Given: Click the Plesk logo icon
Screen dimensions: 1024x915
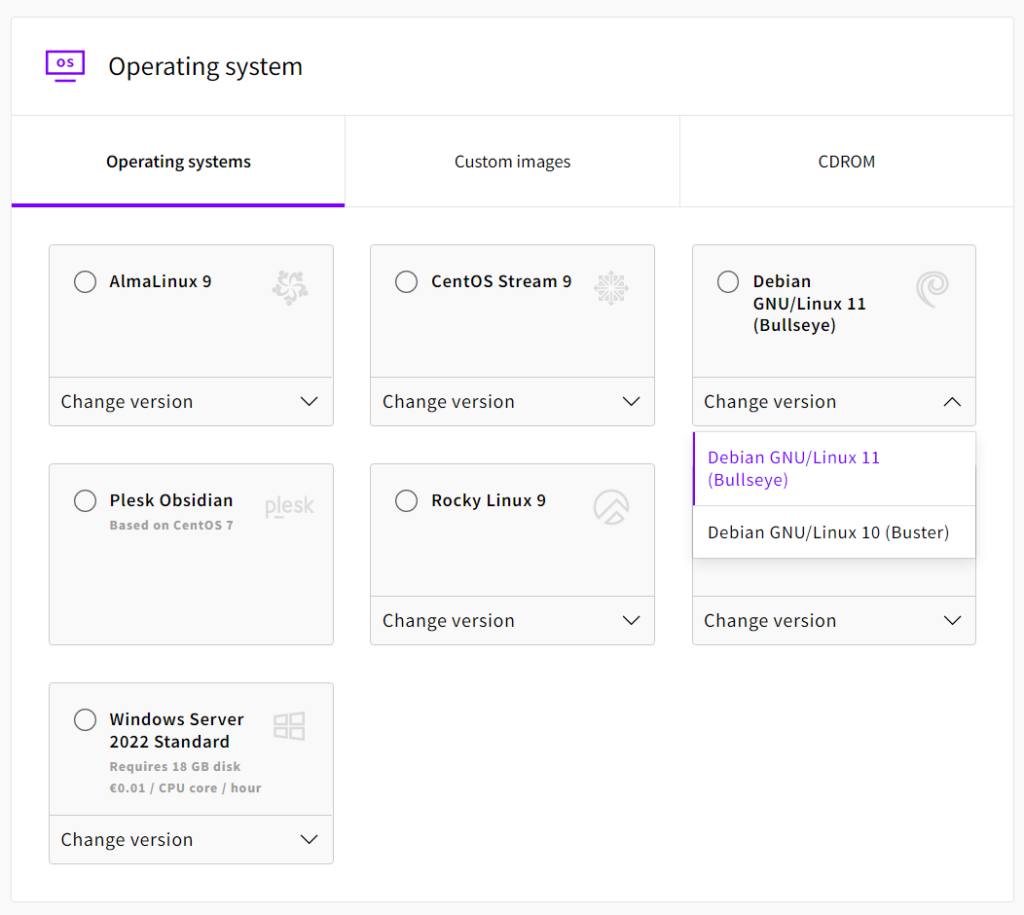Looking at the screenshot, I should point(289,507).
